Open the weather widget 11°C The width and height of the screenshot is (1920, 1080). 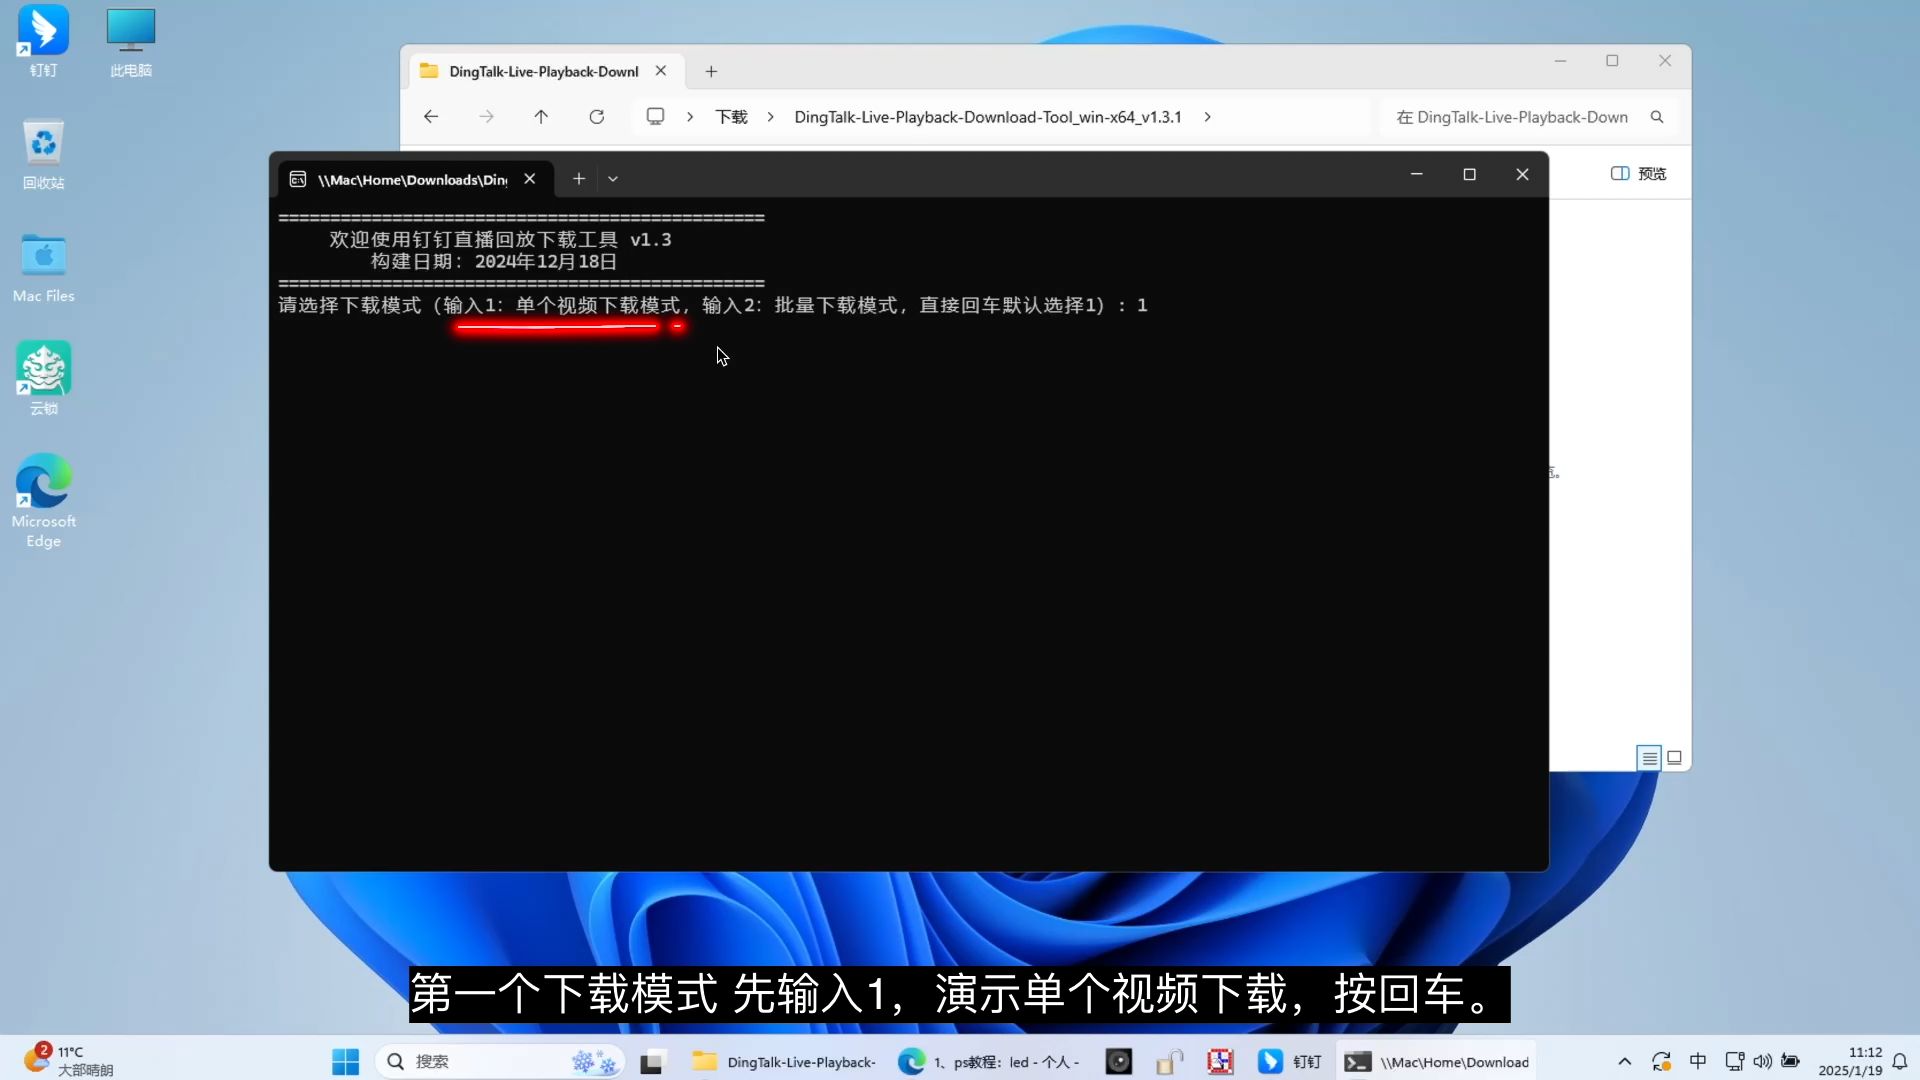[x=68, y=1060]
